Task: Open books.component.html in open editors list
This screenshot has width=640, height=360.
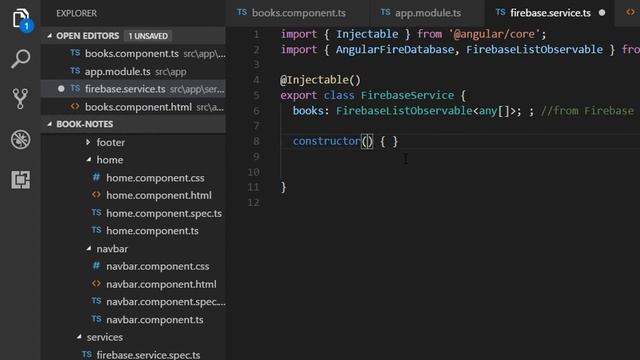Action: coord(133,107)
